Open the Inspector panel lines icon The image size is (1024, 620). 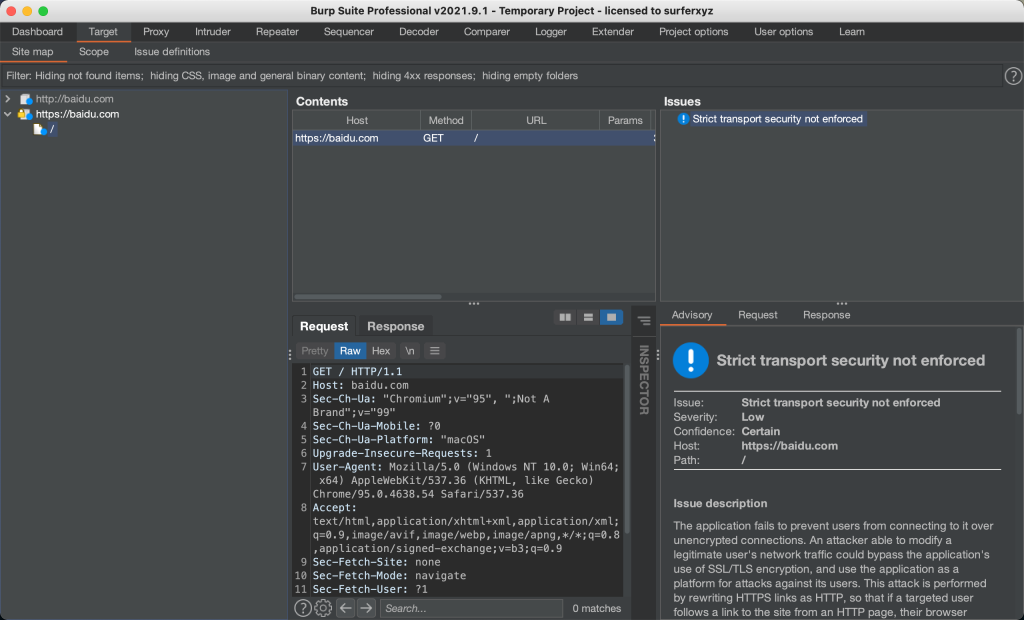(x=644, y=321)
